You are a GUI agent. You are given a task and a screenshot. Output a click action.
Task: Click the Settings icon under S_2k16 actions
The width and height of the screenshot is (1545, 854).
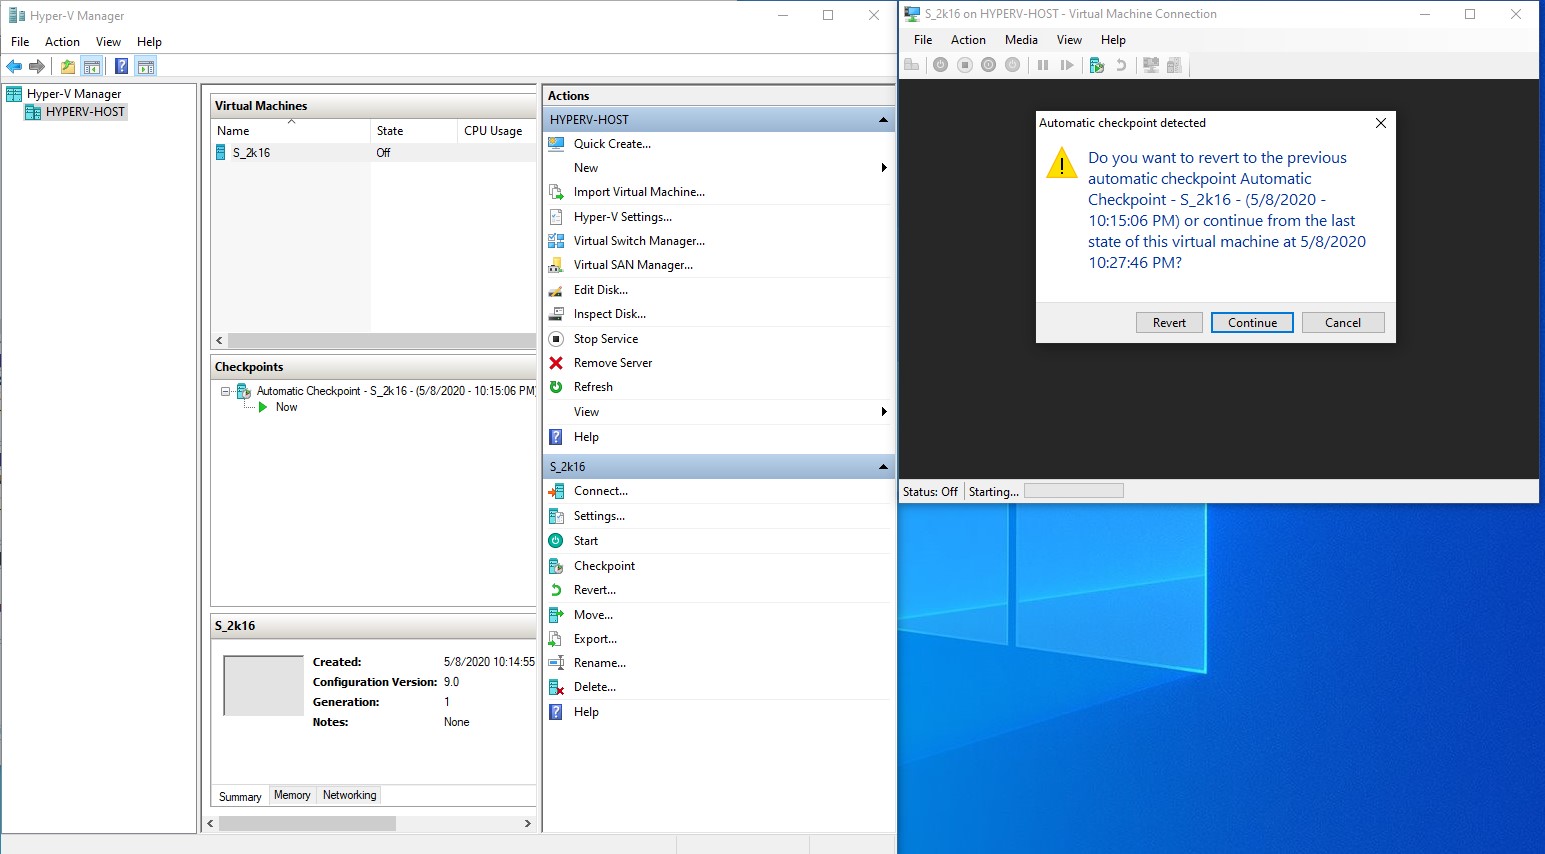click(x=556, y=516)
